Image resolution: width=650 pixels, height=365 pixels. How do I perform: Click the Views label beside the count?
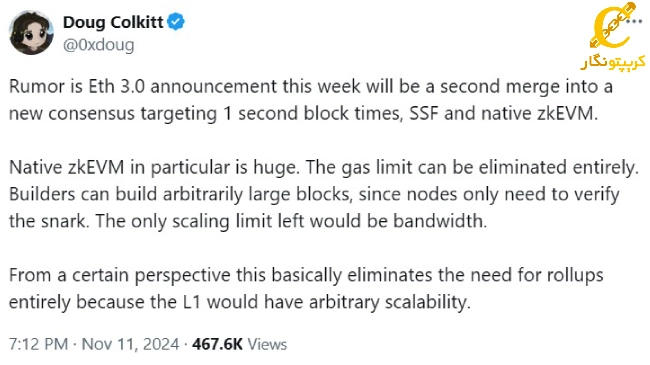(267, 344)
